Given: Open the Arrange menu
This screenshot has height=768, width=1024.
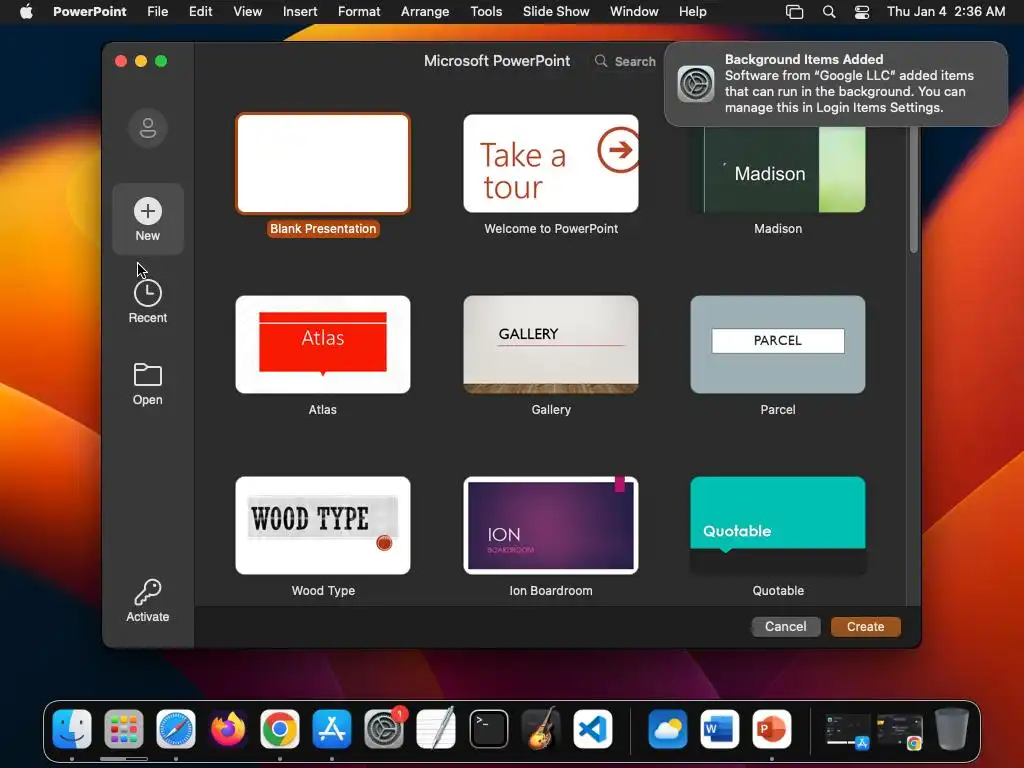Looking at the screenshot, I should point(425,12).
